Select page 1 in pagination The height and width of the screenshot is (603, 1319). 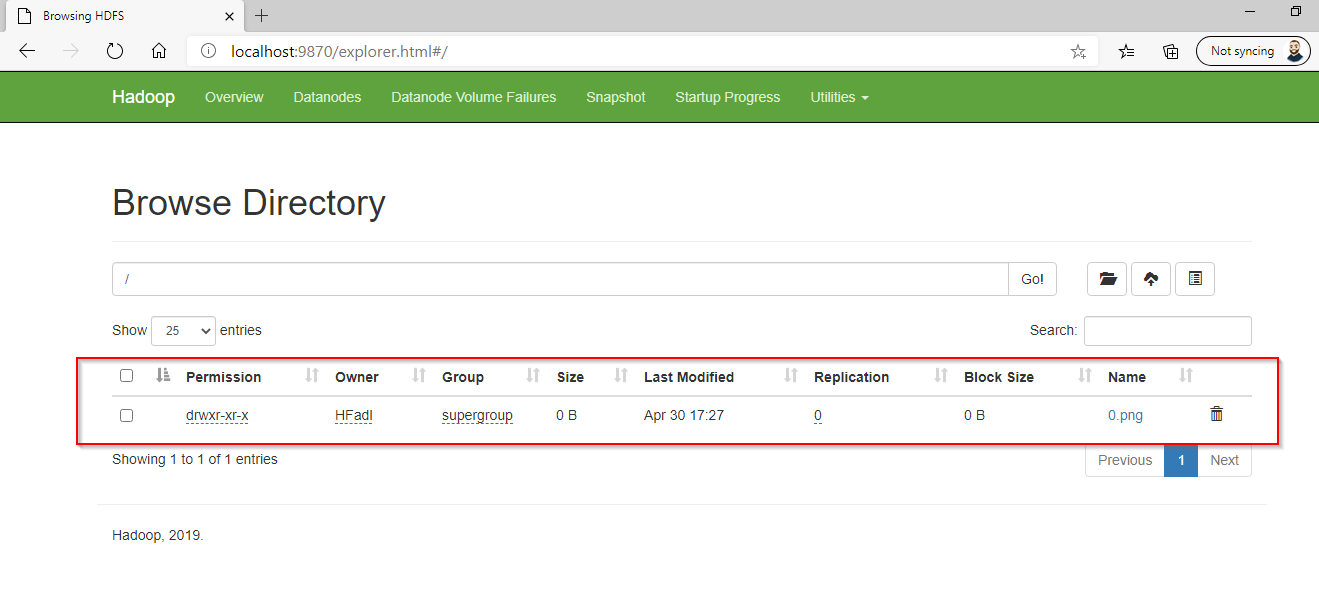(x=1181, y=460)
